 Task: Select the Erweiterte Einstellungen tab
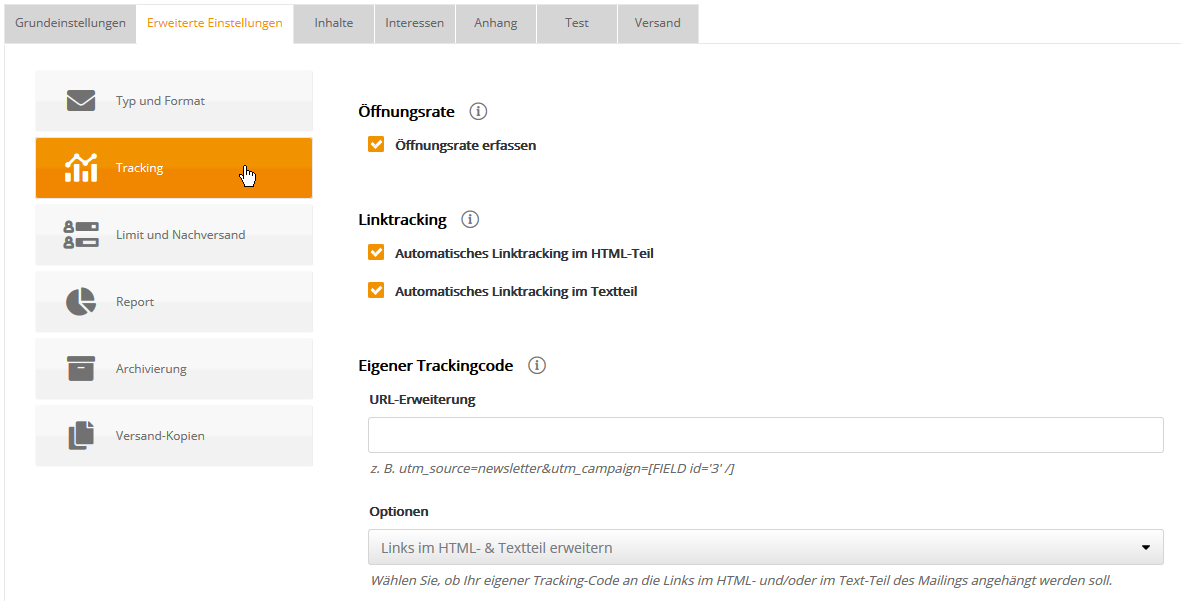point(215,23)
